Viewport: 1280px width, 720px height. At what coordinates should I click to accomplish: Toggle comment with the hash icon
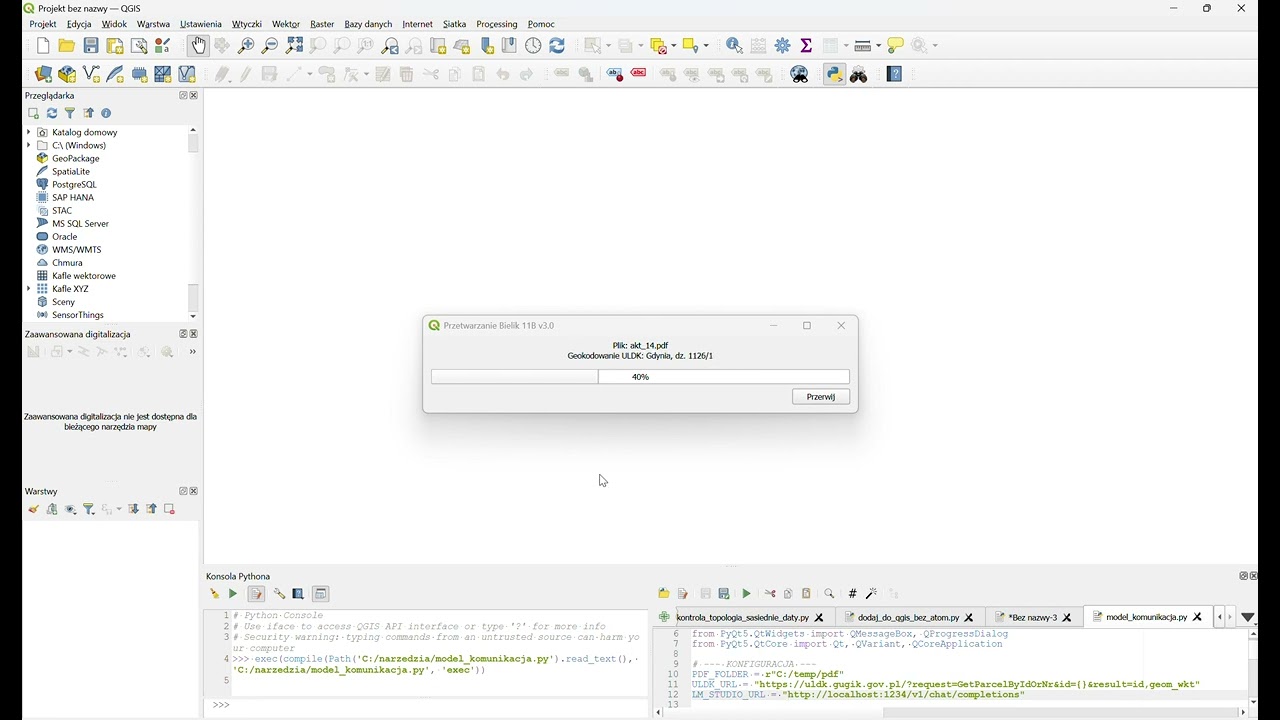tap(852, 594)
